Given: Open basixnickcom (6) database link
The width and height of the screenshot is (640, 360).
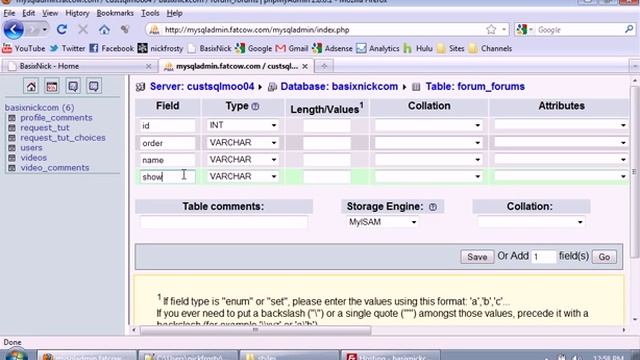Looking at the screenshot, I should point(39,108).
